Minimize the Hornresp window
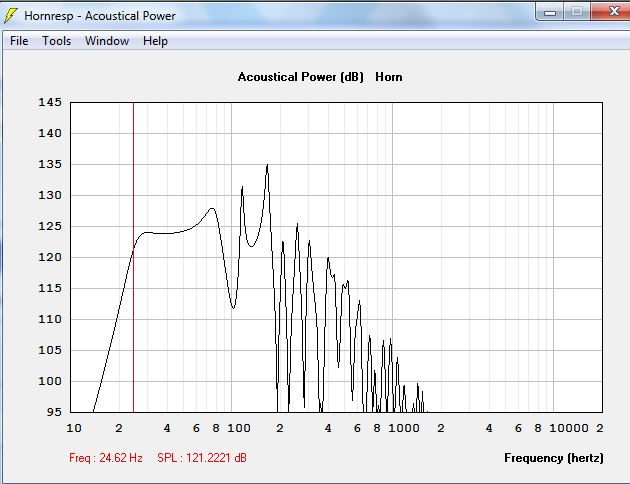The height and width of the screenshot is (484, 630). (x=550, y=12)
